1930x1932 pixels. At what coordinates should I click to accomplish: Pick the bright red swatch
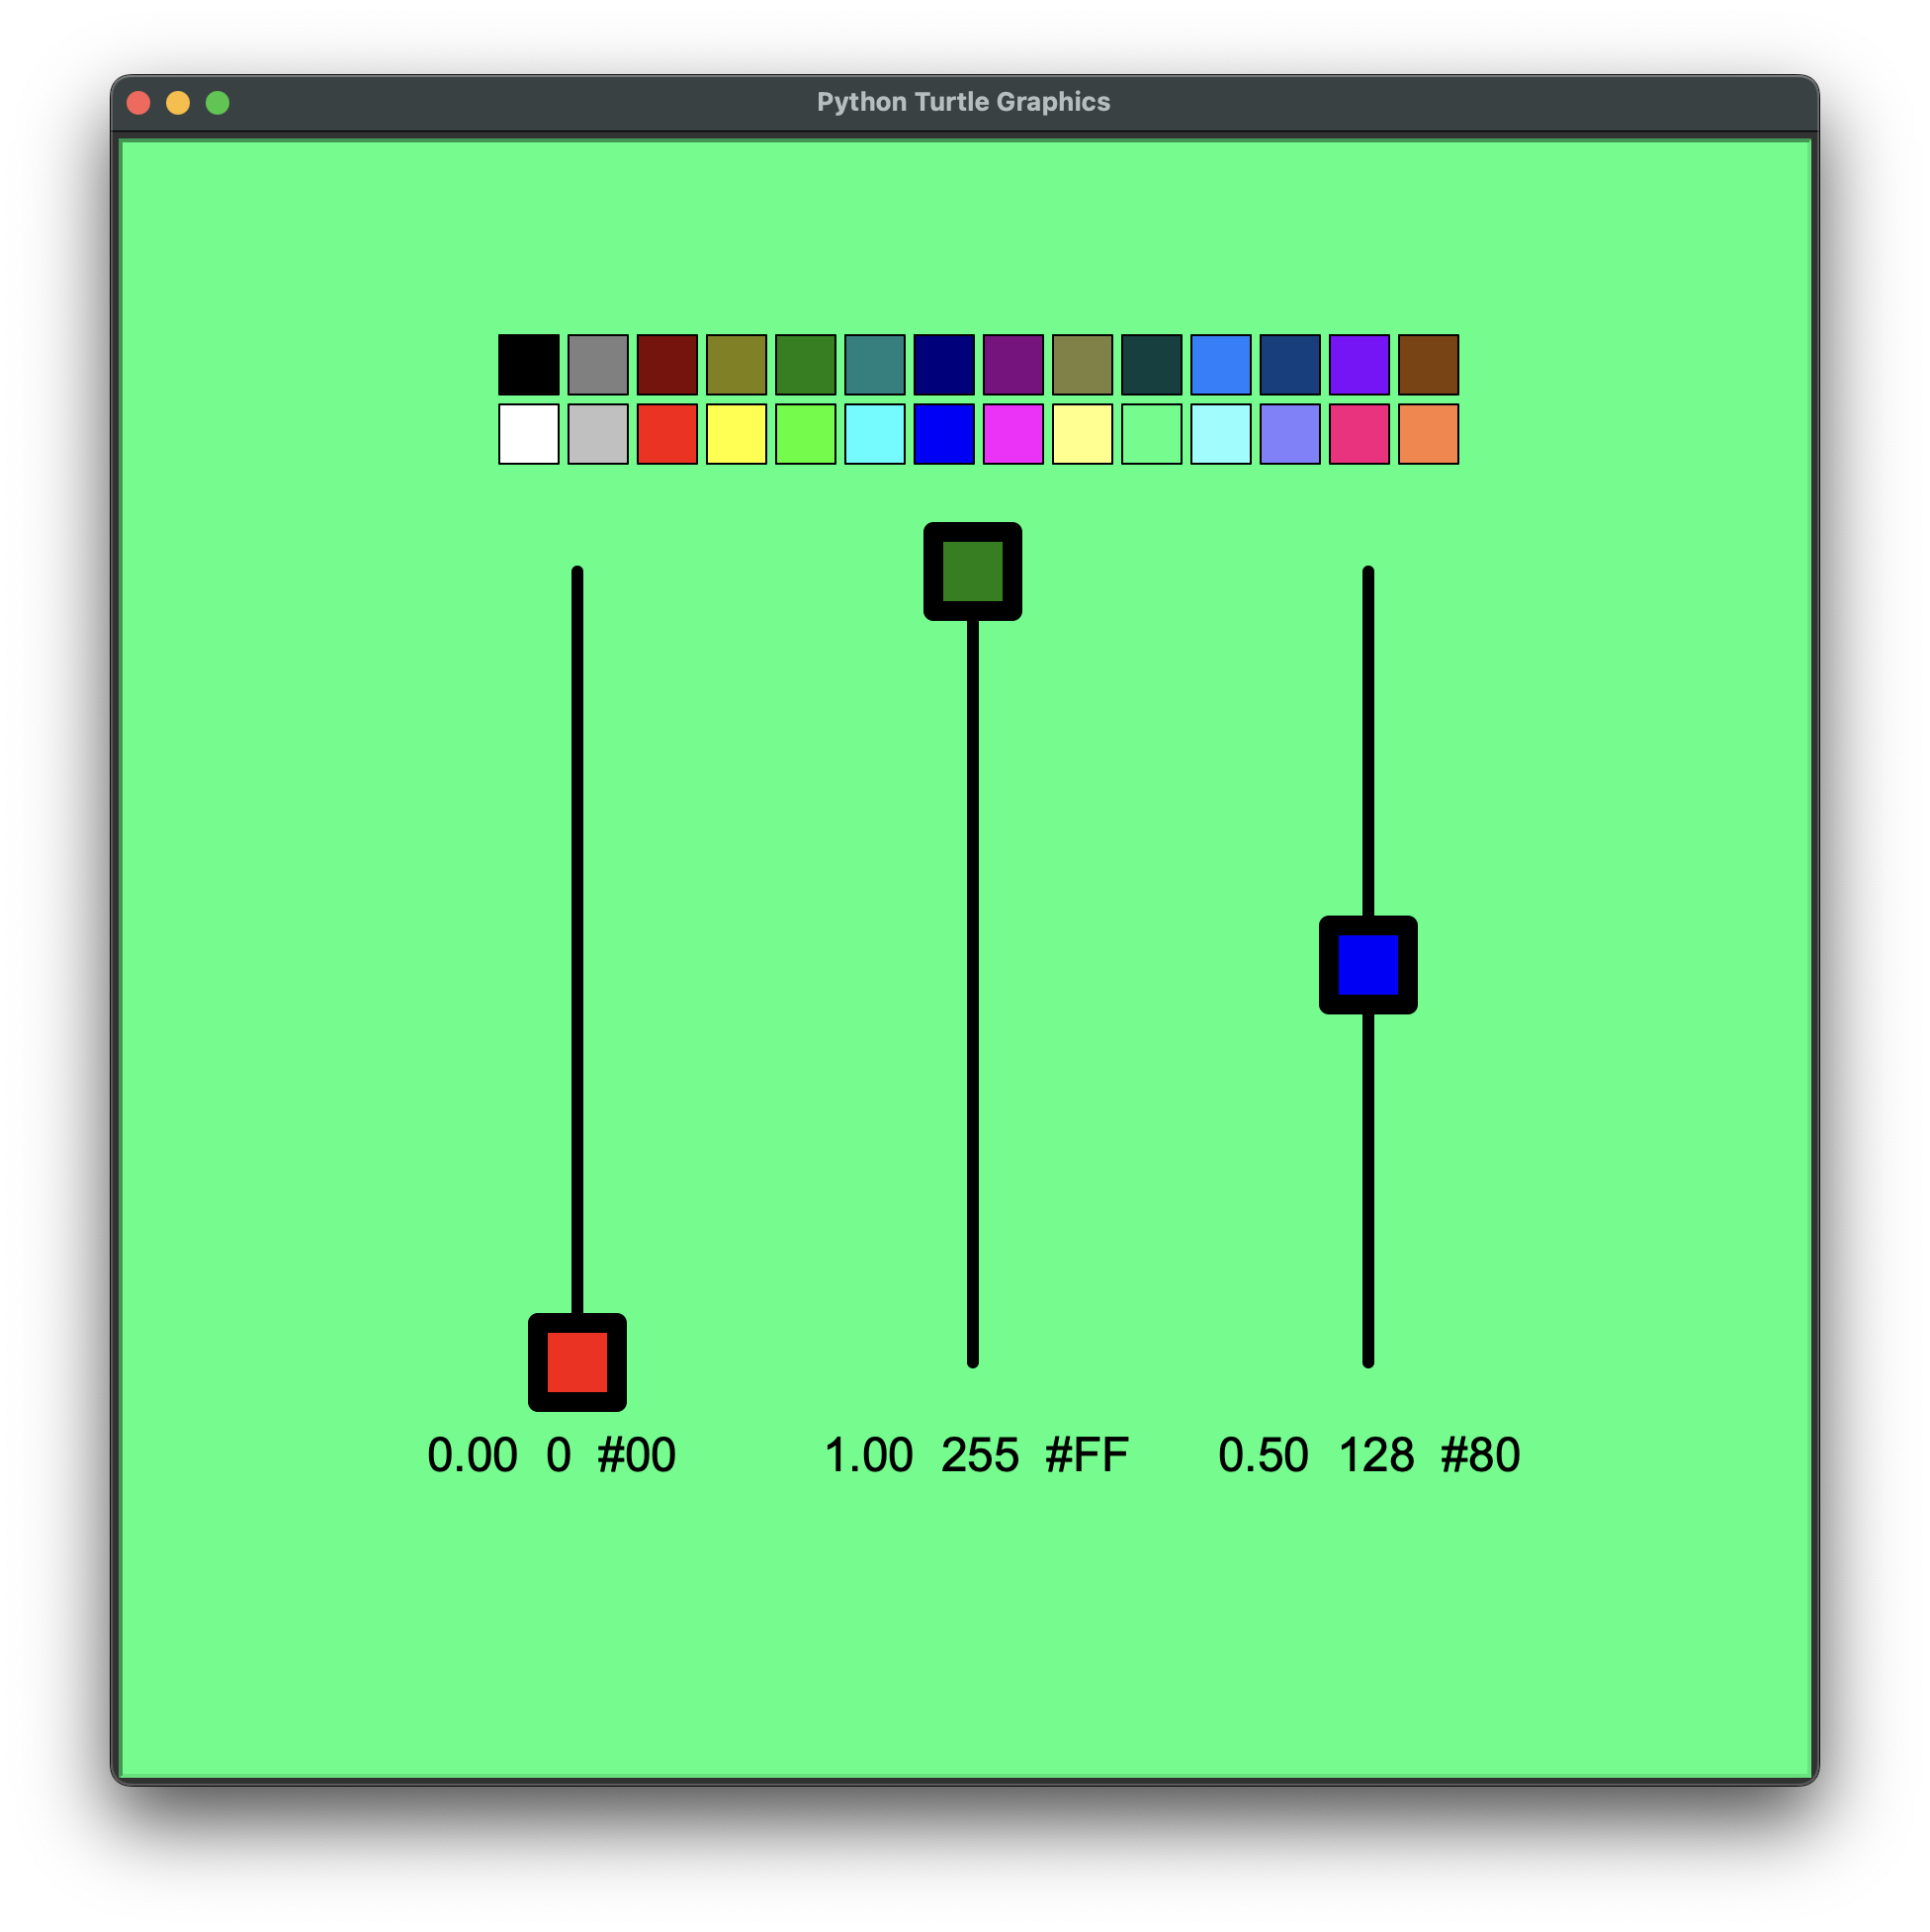[667, 434]
